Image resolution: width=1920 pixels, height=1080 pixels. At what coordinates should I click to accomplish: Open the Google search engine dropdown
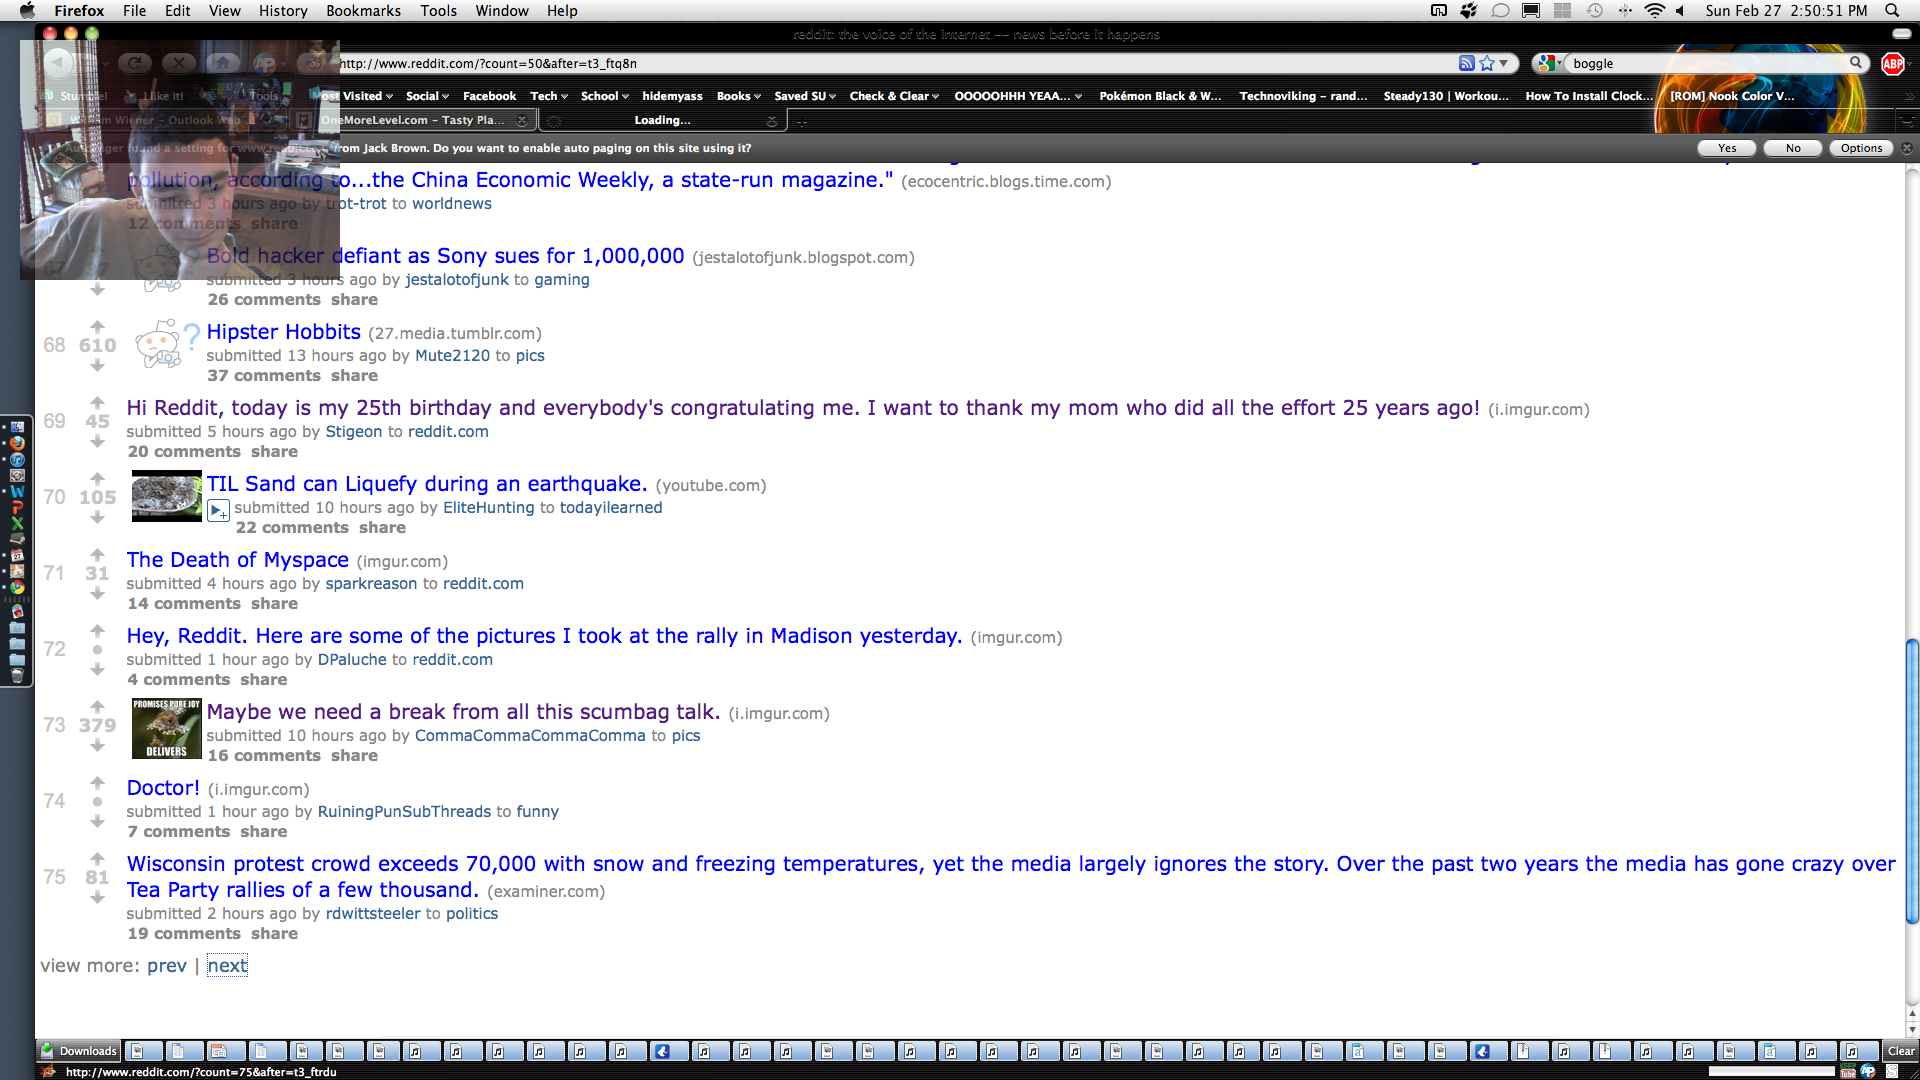(1549, 63)
